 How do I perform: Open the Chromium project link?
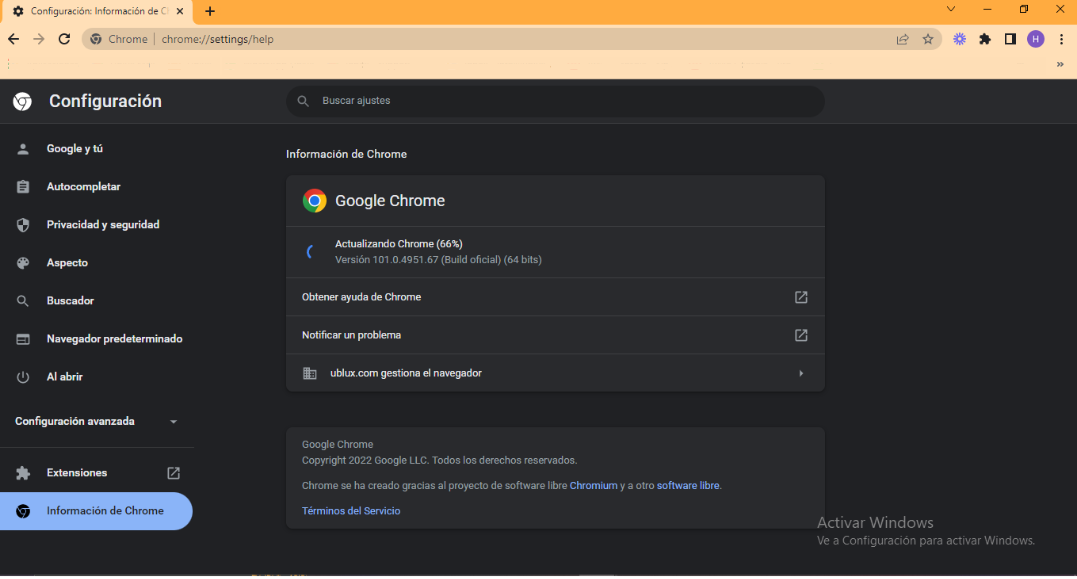(x=593, y=486)
